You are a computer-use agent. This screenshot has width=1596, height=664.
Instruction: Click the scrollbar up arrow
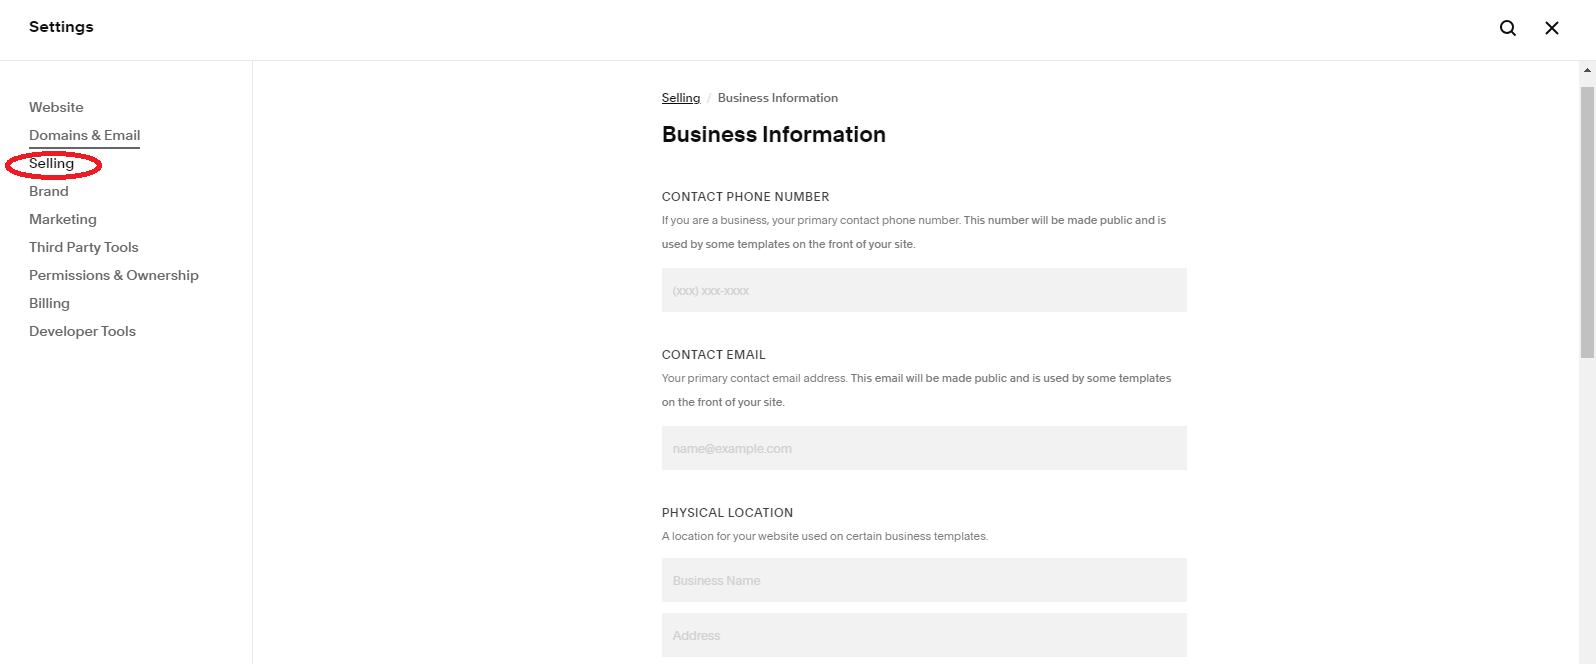coord(1587,70)
